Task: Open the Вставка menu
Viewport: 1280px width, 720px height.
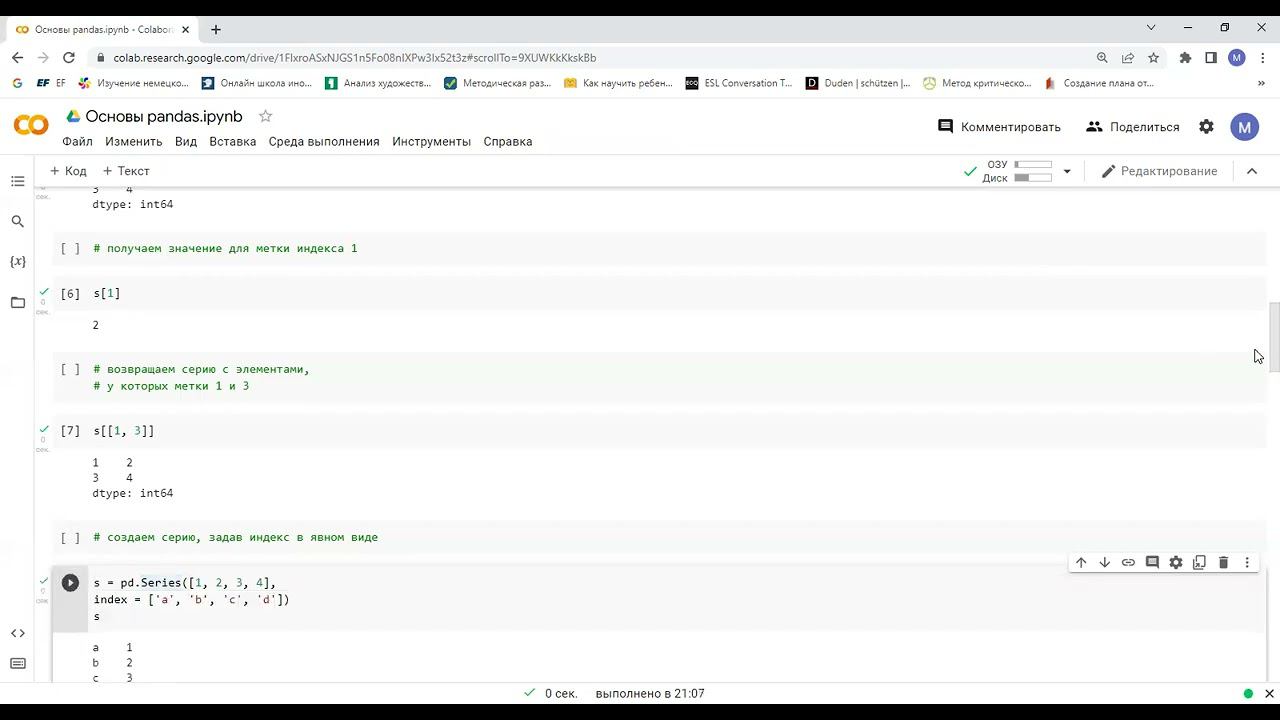Action: pyautogui.click(x=233, y=141)
